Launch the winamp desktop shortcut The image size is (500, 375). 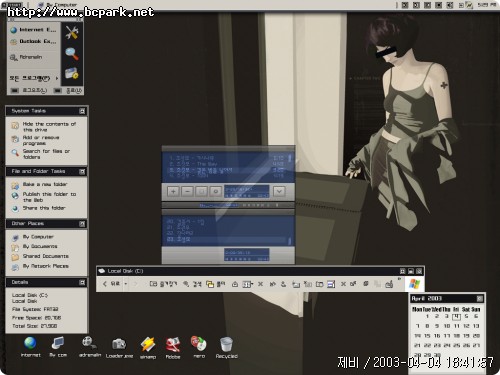click(148, 348)
